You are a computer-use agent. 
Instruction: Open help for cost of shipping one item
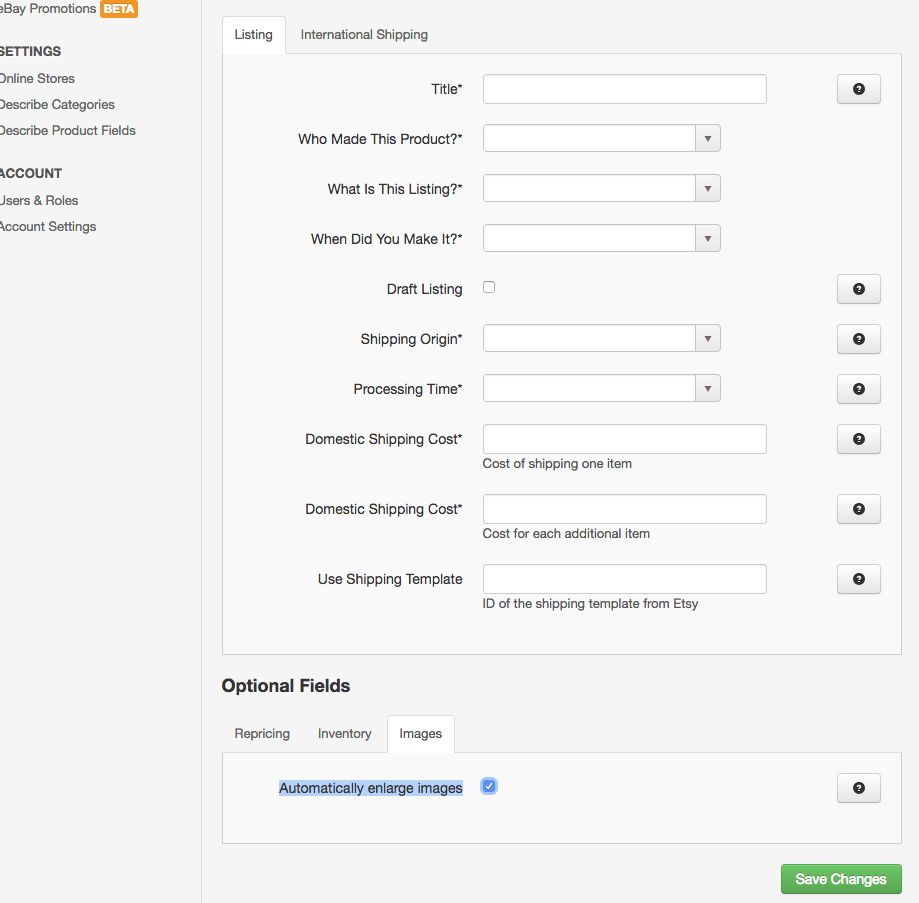click(859, 439)
